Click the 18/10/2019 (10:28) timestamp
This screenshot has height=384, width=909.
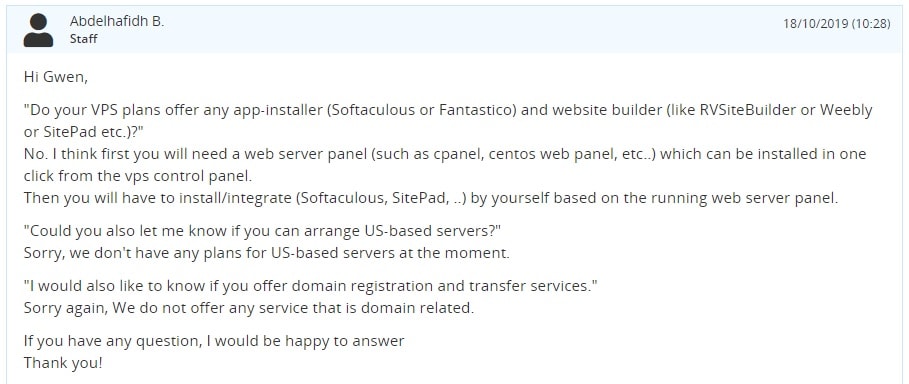(x=837, y=24)
